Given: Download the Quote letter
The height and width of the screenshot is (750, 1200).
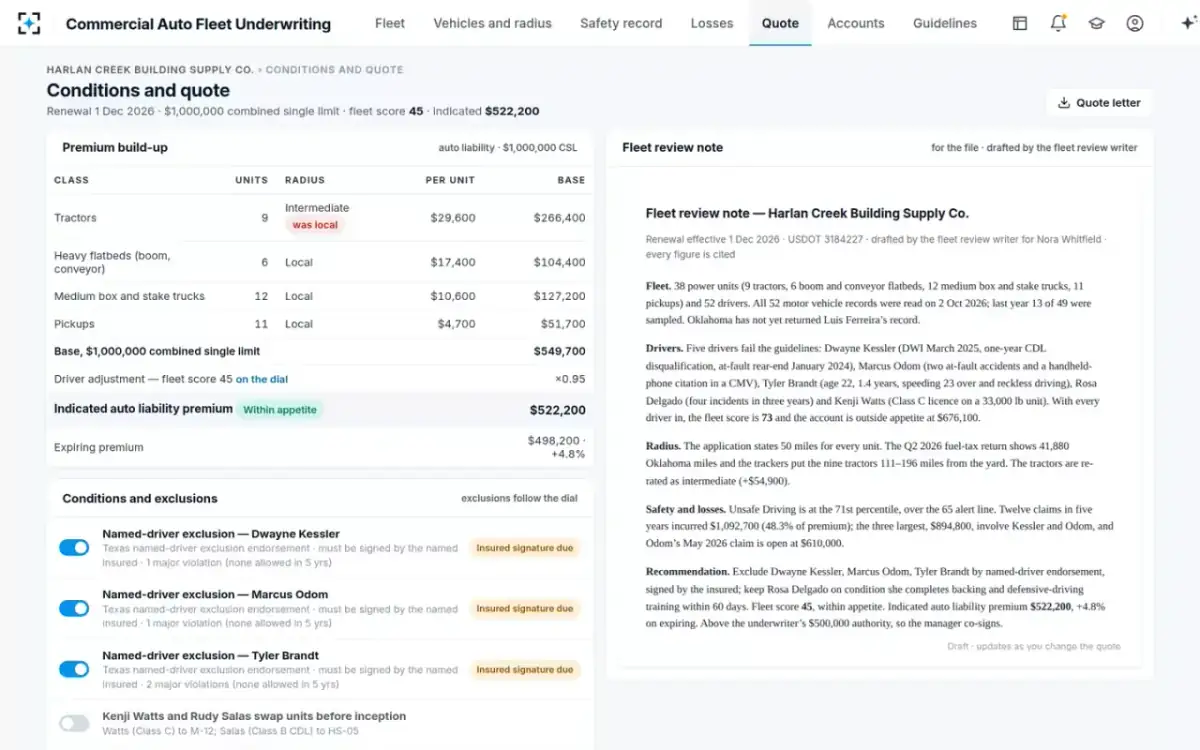Looking at the screenshot, I should coord(1099,102).
